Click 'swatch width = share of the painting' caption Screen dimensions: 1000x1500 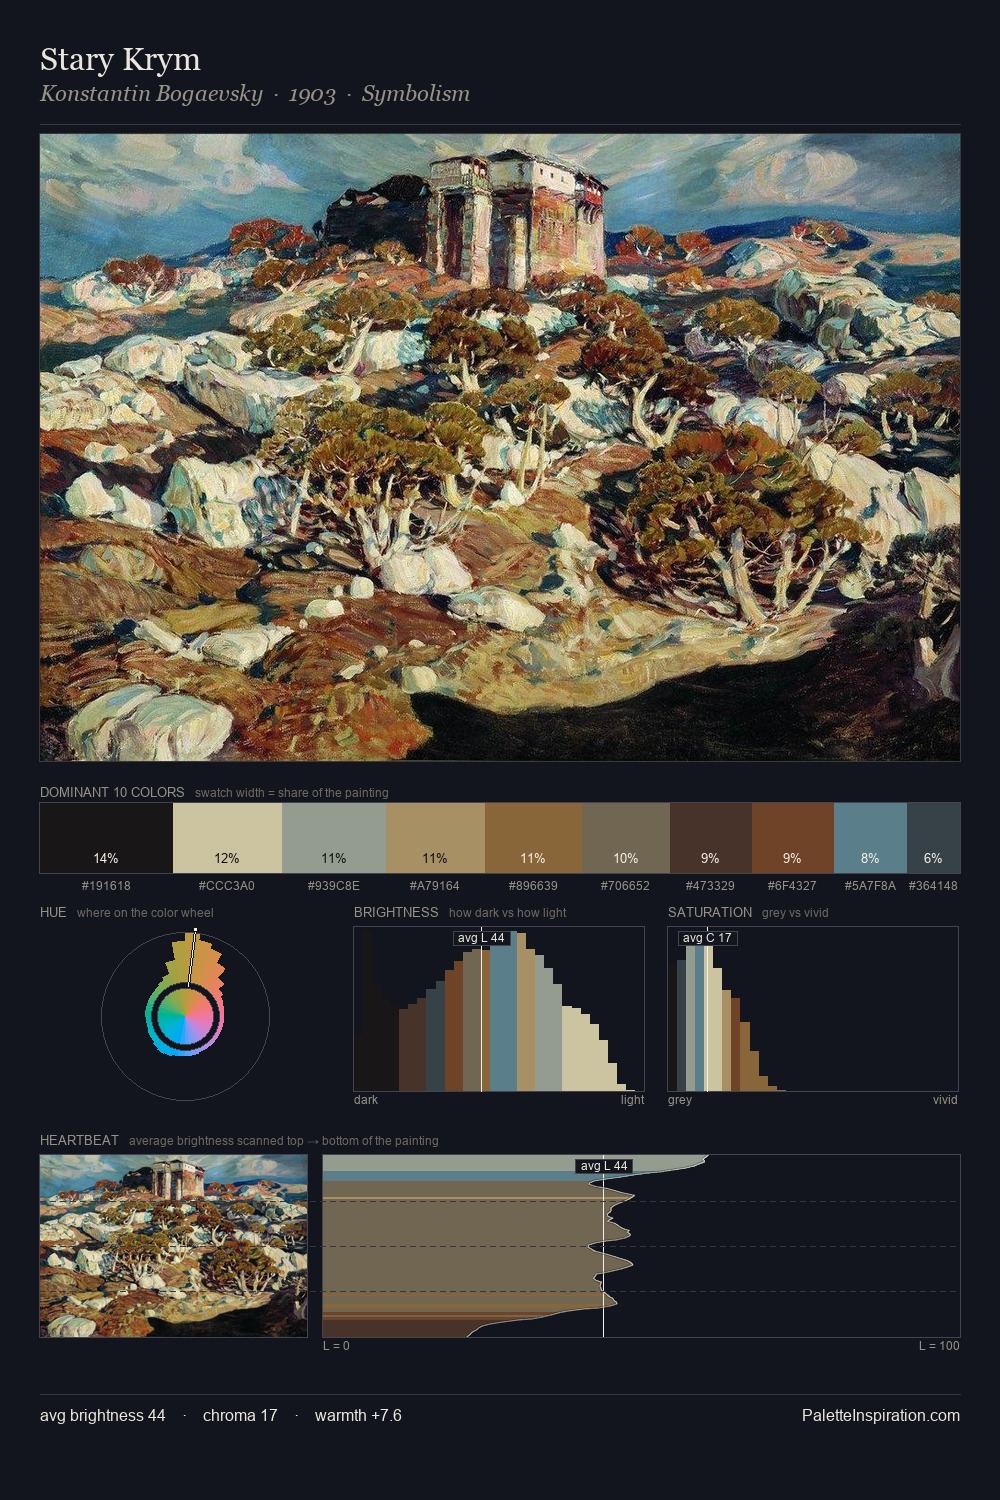tap(292, 793)
